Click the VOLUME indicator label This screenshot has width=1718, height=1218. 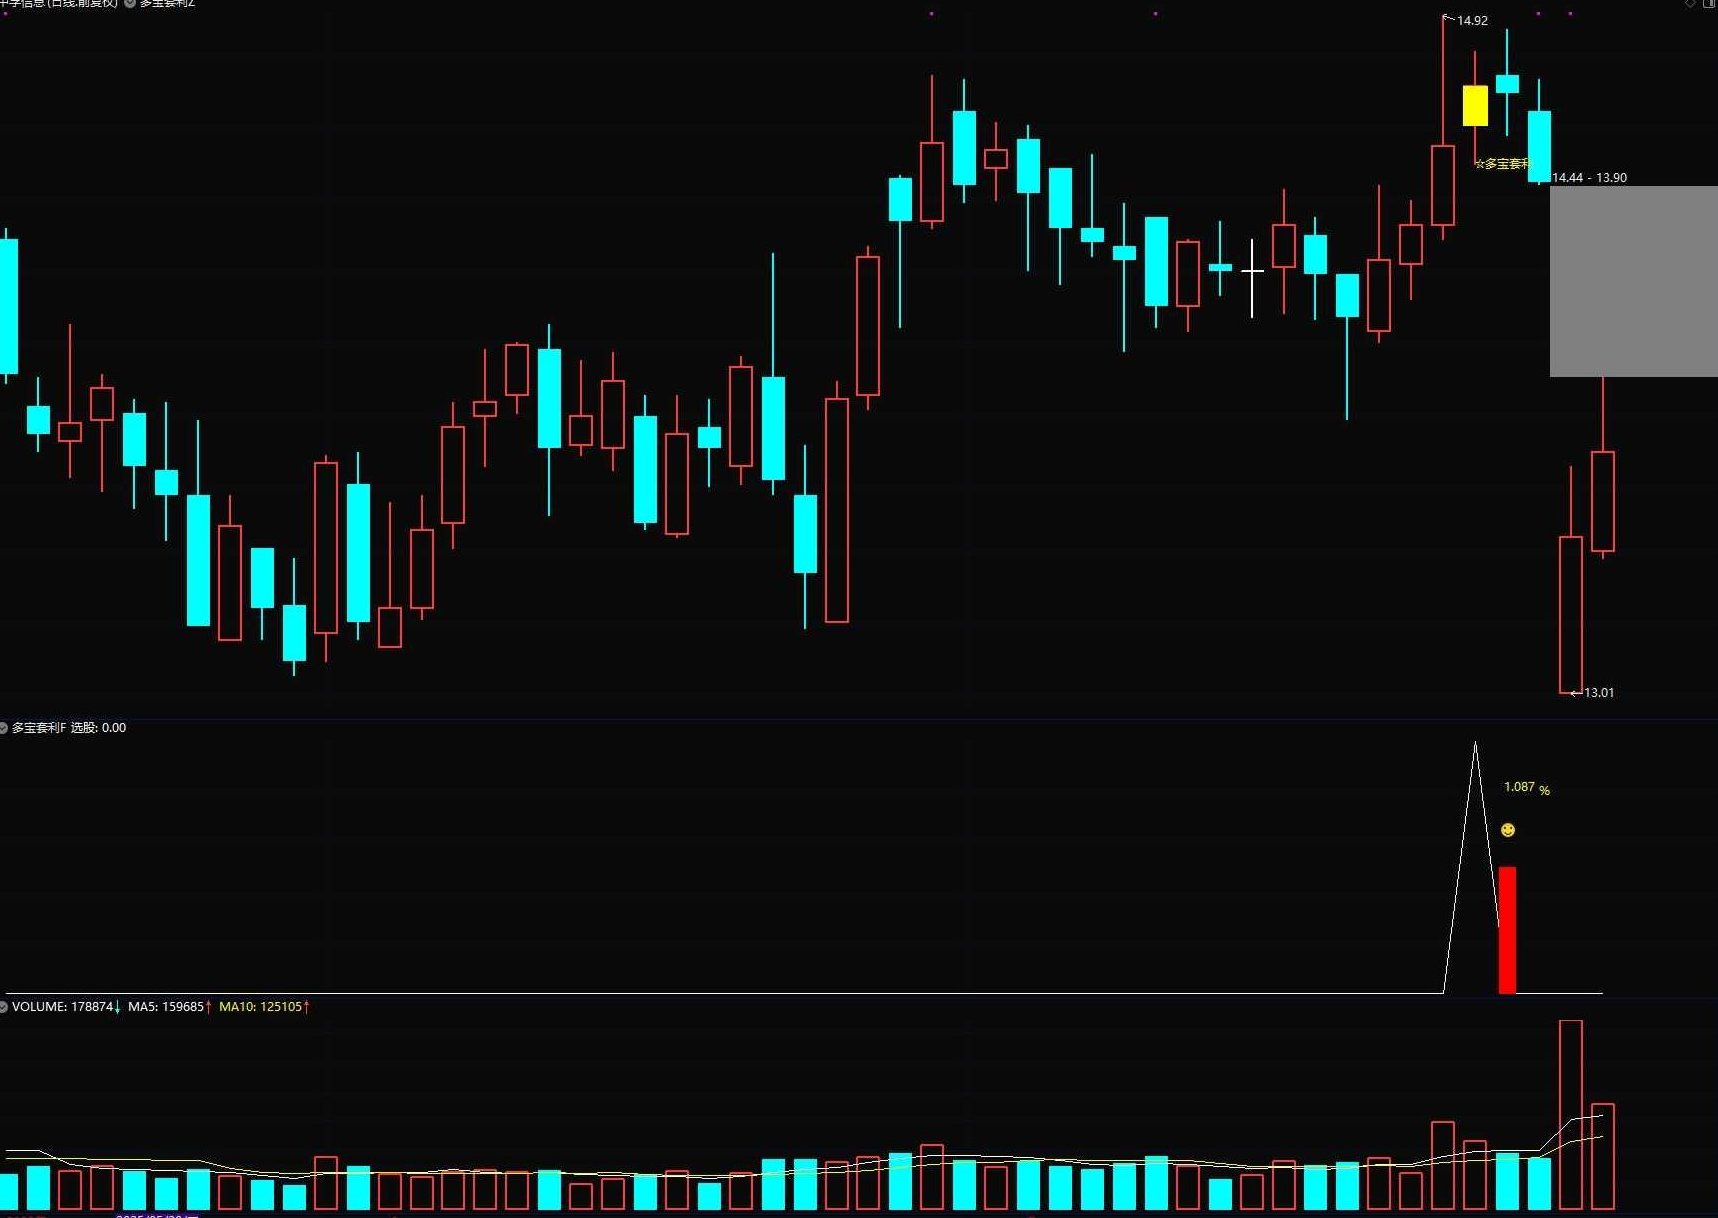tap(64, 1007)
